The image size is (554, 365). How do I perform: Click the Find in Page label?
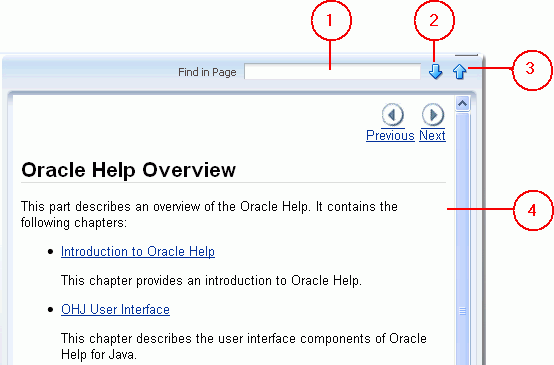207,72
